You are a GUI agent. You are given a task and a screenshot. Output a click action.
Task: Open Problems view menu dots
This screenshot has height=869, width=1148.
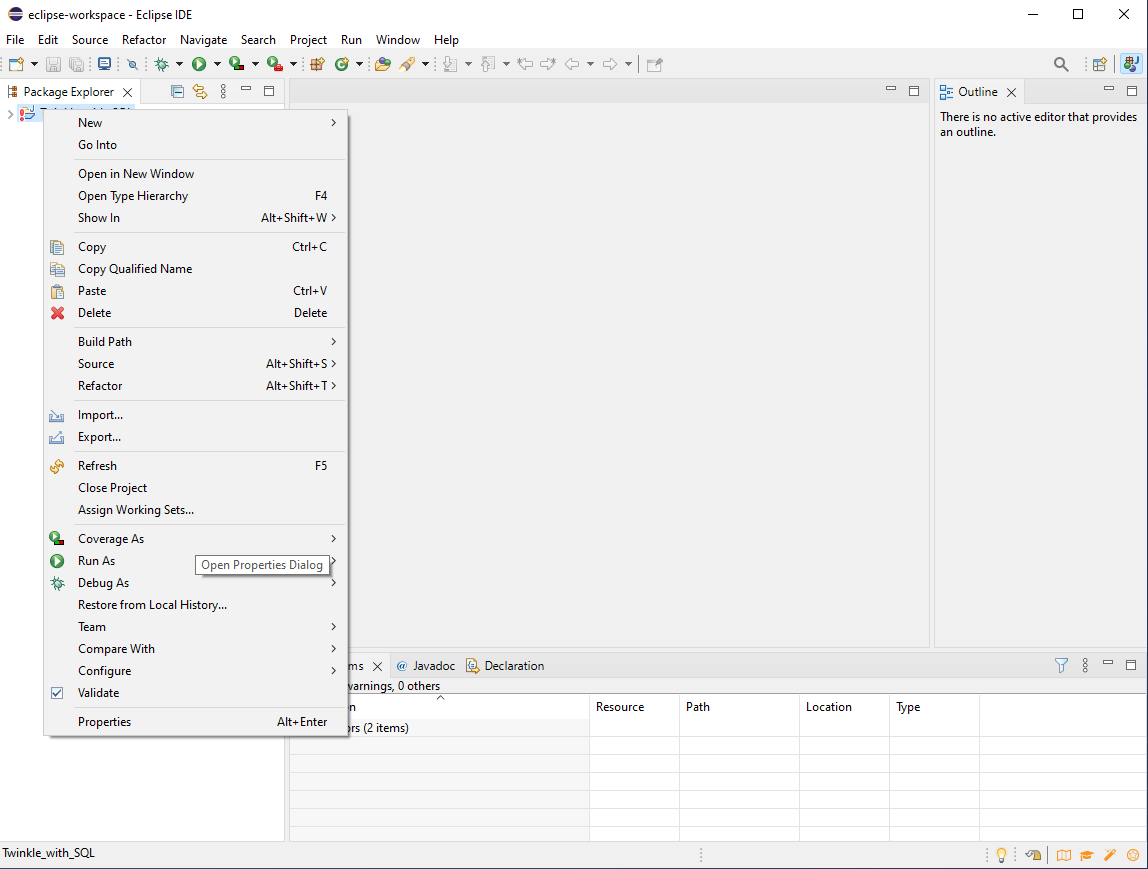[x=1085, y=665]
